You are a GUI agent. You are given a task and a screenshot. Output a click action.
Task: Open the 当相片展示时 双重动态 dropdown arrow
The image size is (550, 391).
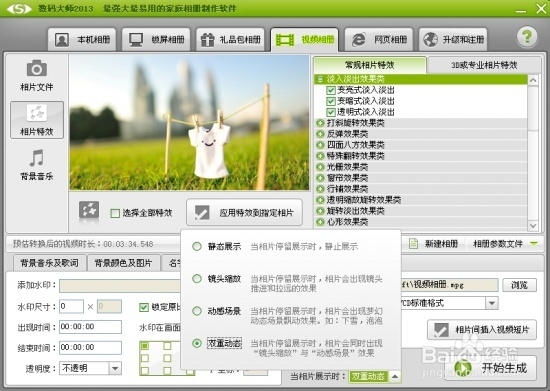[395, 377]
